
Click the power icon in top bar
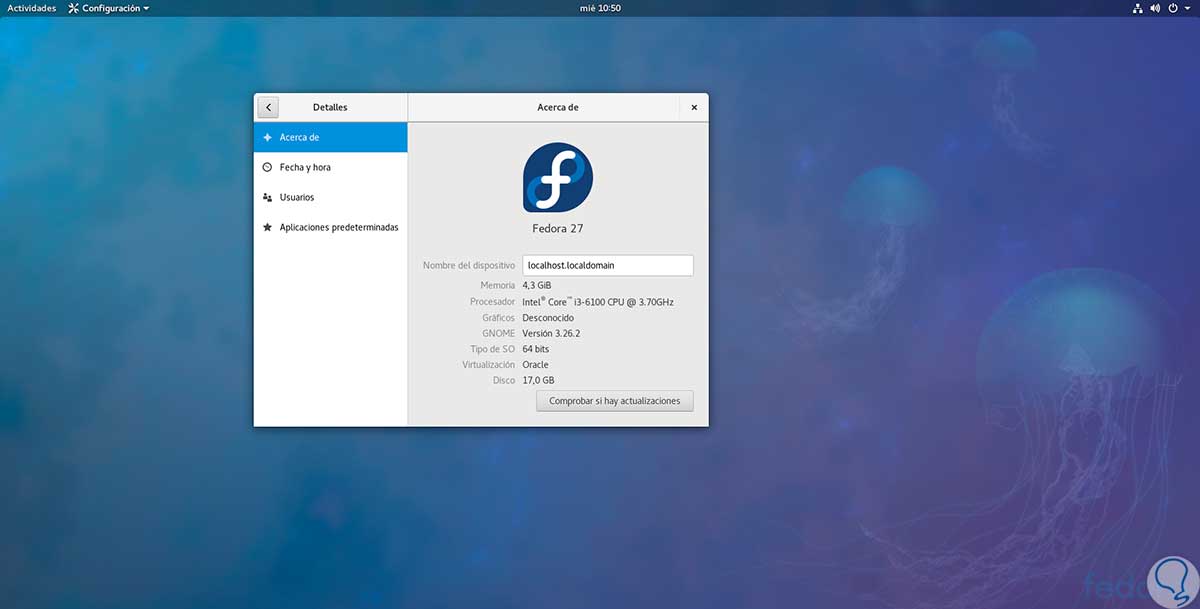1172,8
